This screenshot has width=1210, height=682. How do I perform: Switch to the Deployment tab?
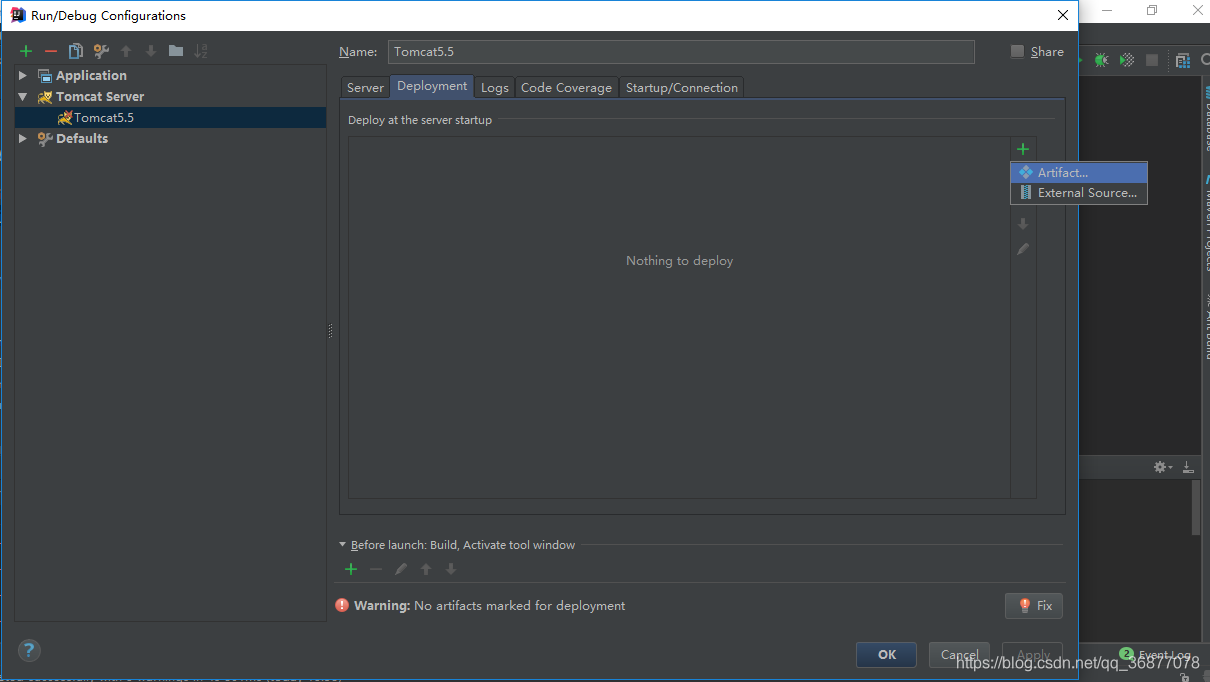click(x=432, y=86)
